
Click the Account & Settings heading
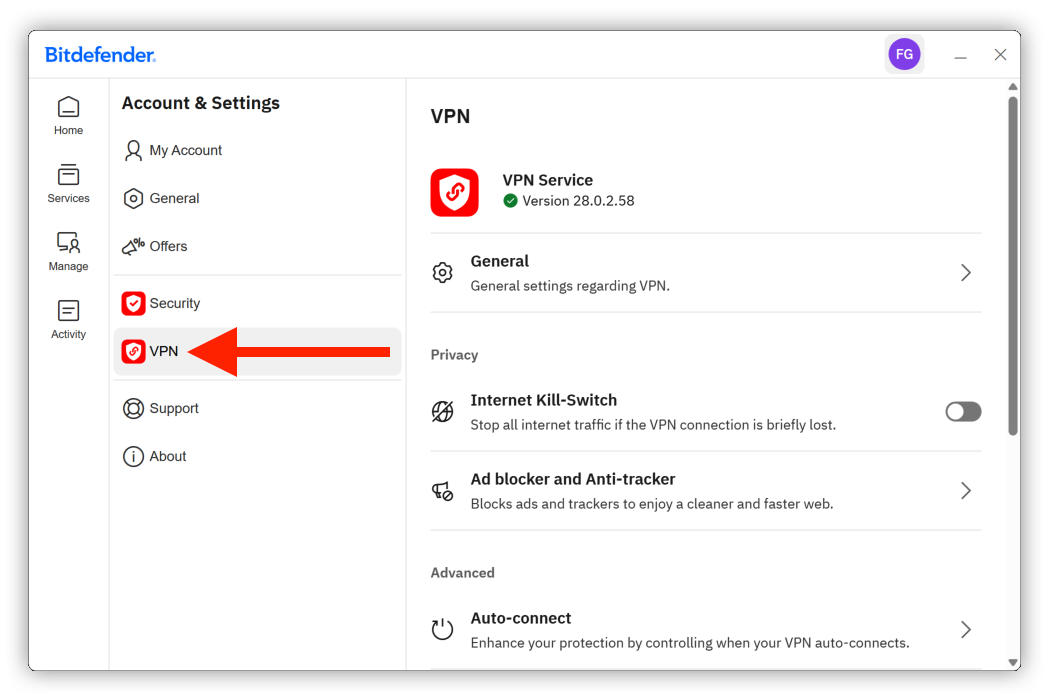pyautogui.click(x=200, y=103)
